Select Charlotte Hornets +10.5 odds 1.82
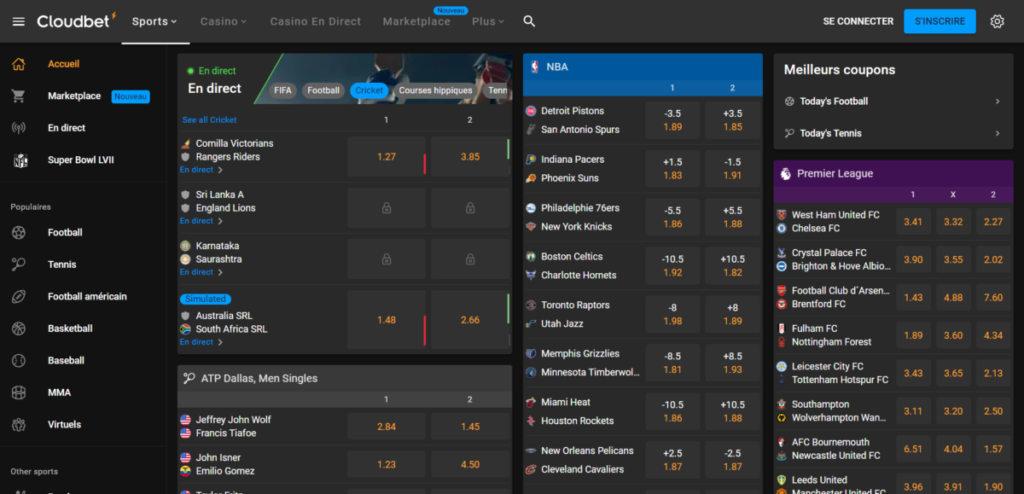 click(x=733, y=266)
